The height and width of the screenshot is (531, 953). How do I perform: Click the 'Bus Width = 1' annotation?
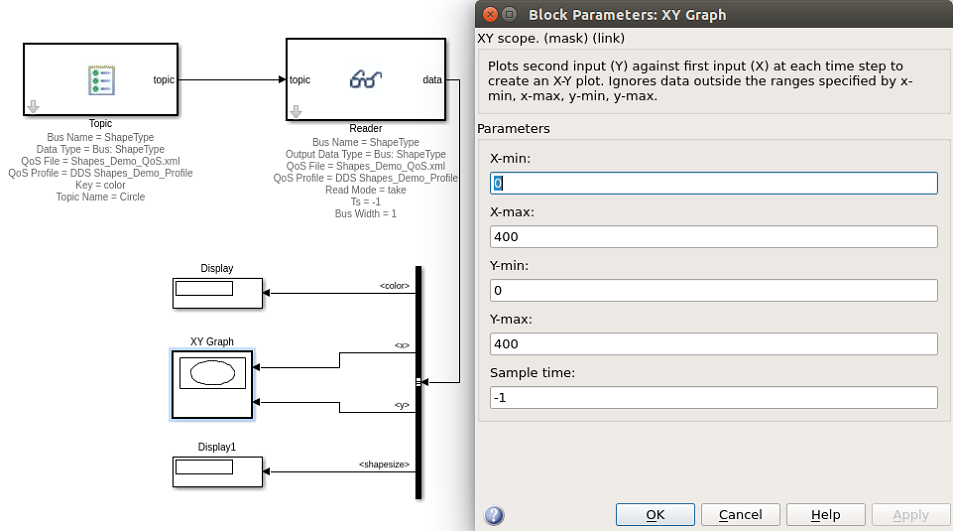tap(365, 213)
